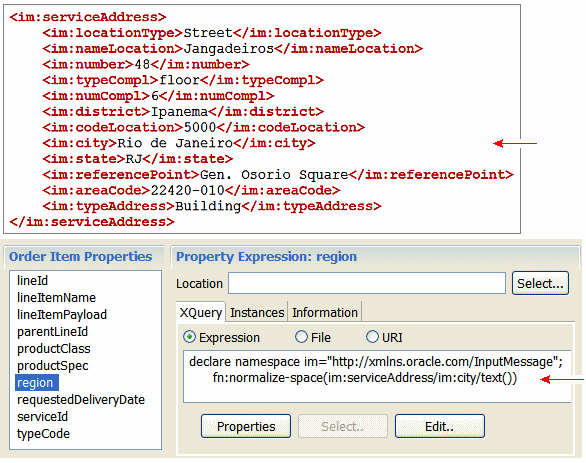
Task: Click the im:nameLocation Jangadeiros line
Action: [232, 49]
